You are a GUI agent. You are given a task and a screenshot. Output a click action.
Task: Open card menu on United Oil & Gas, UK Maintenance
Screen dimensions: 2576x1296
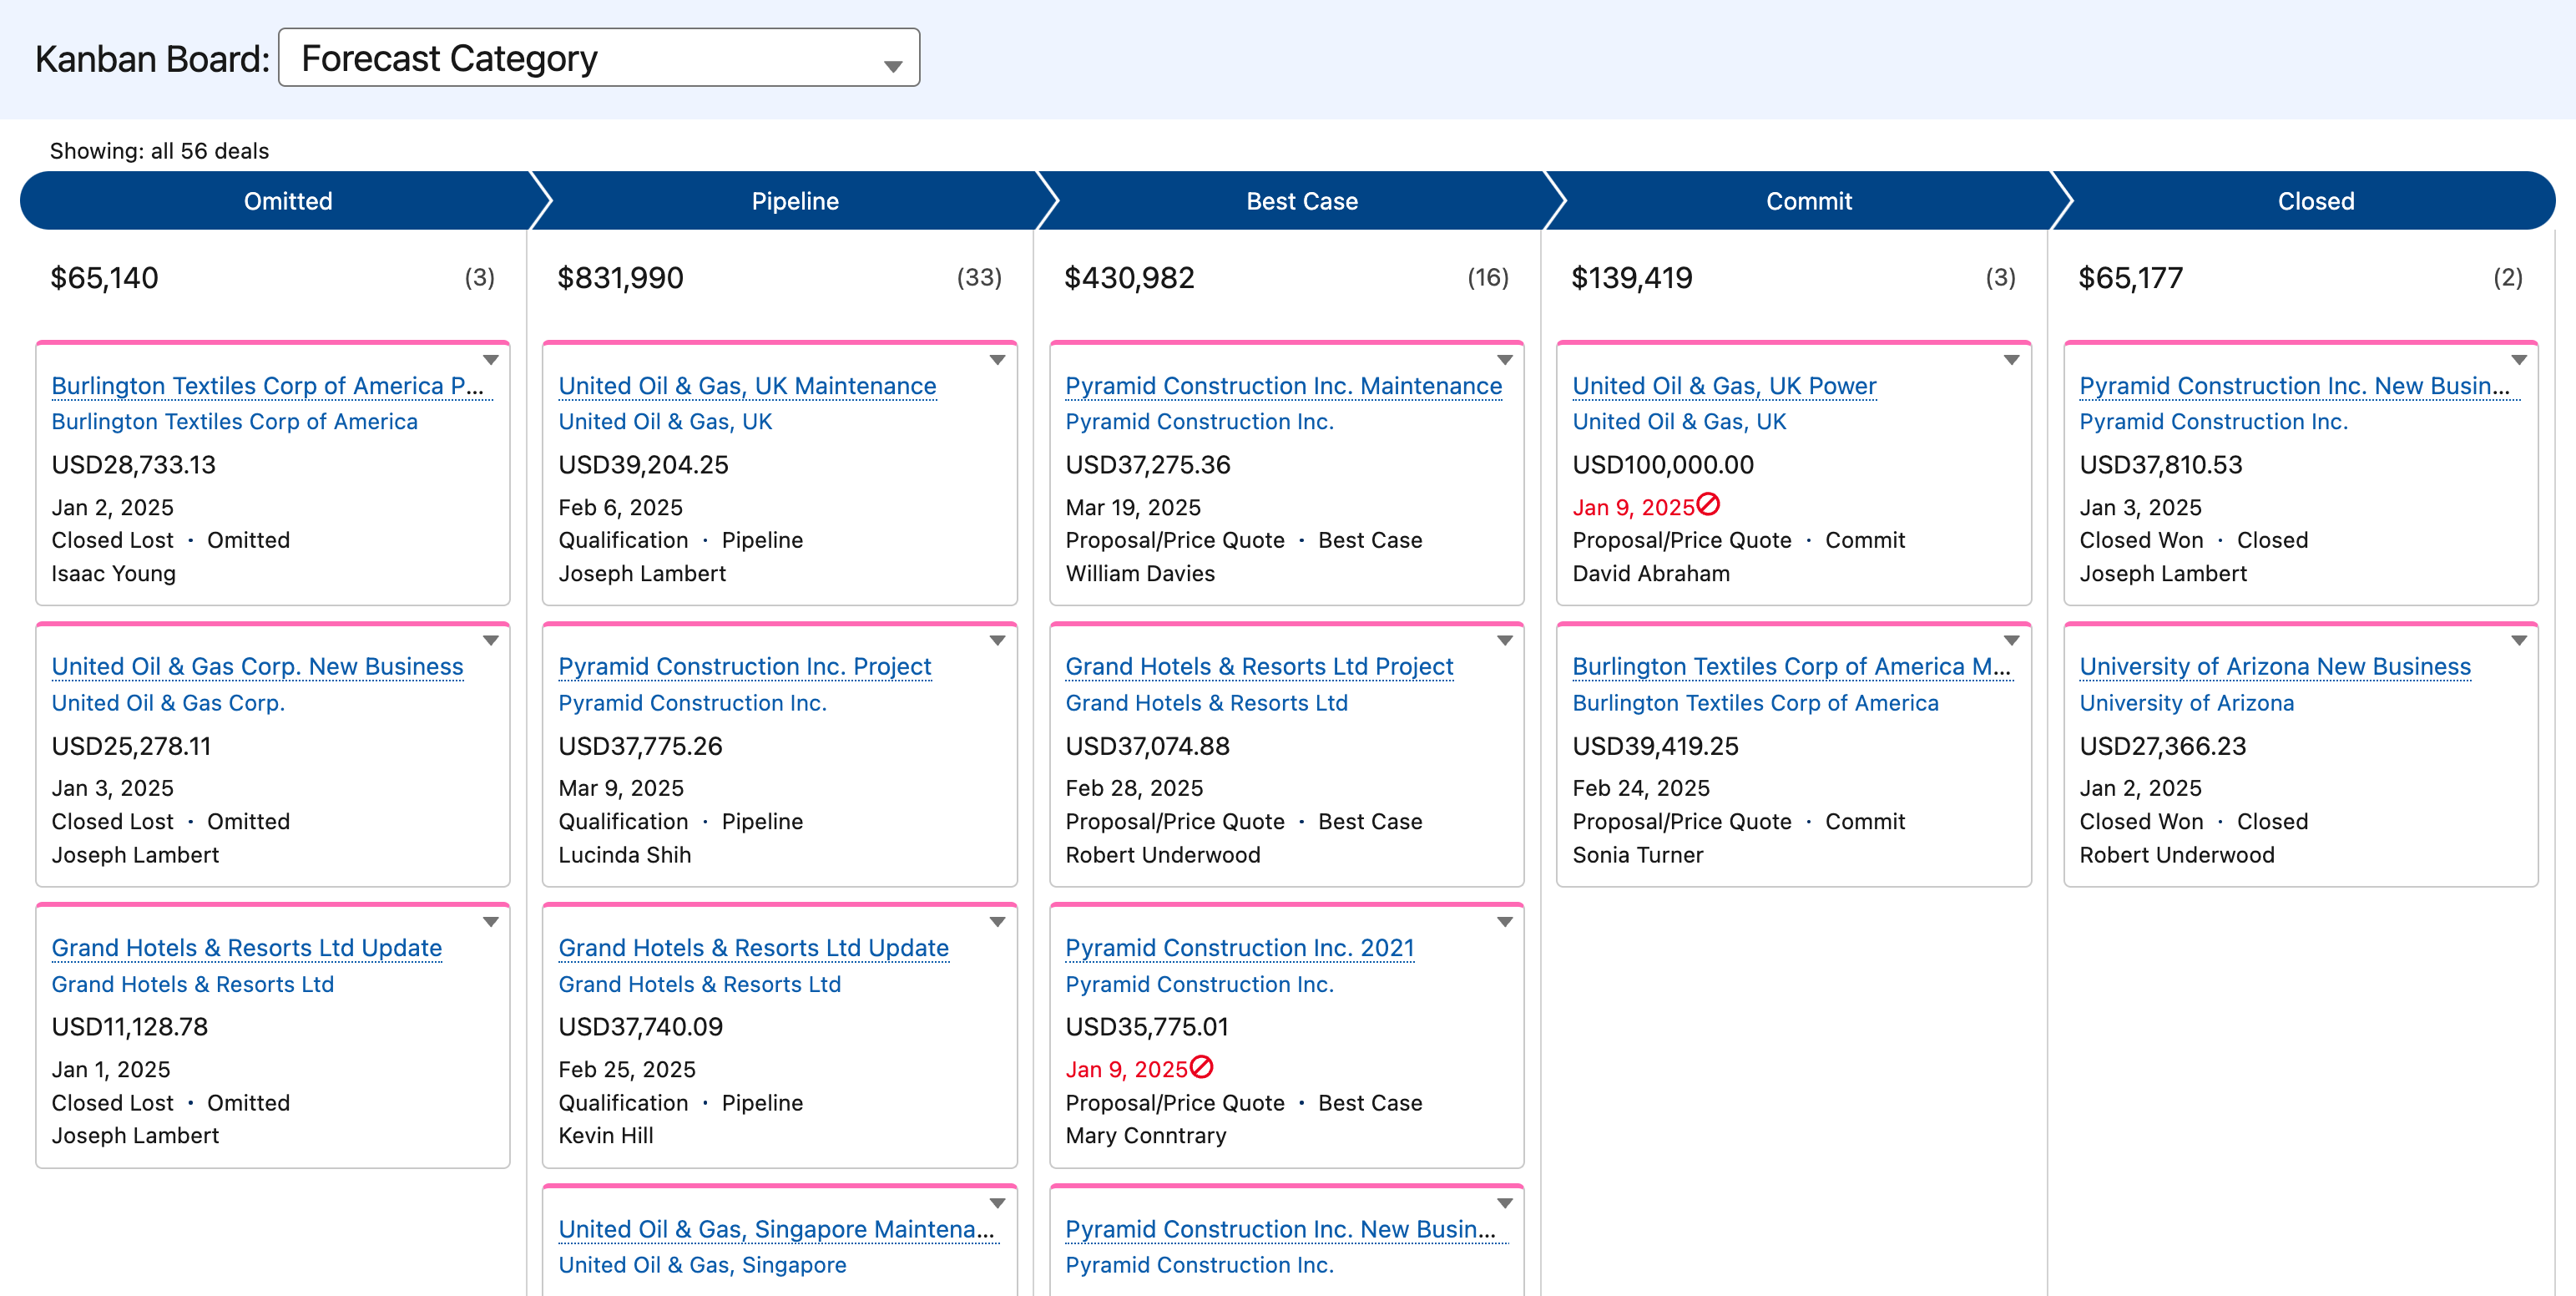tap(999, 360)
